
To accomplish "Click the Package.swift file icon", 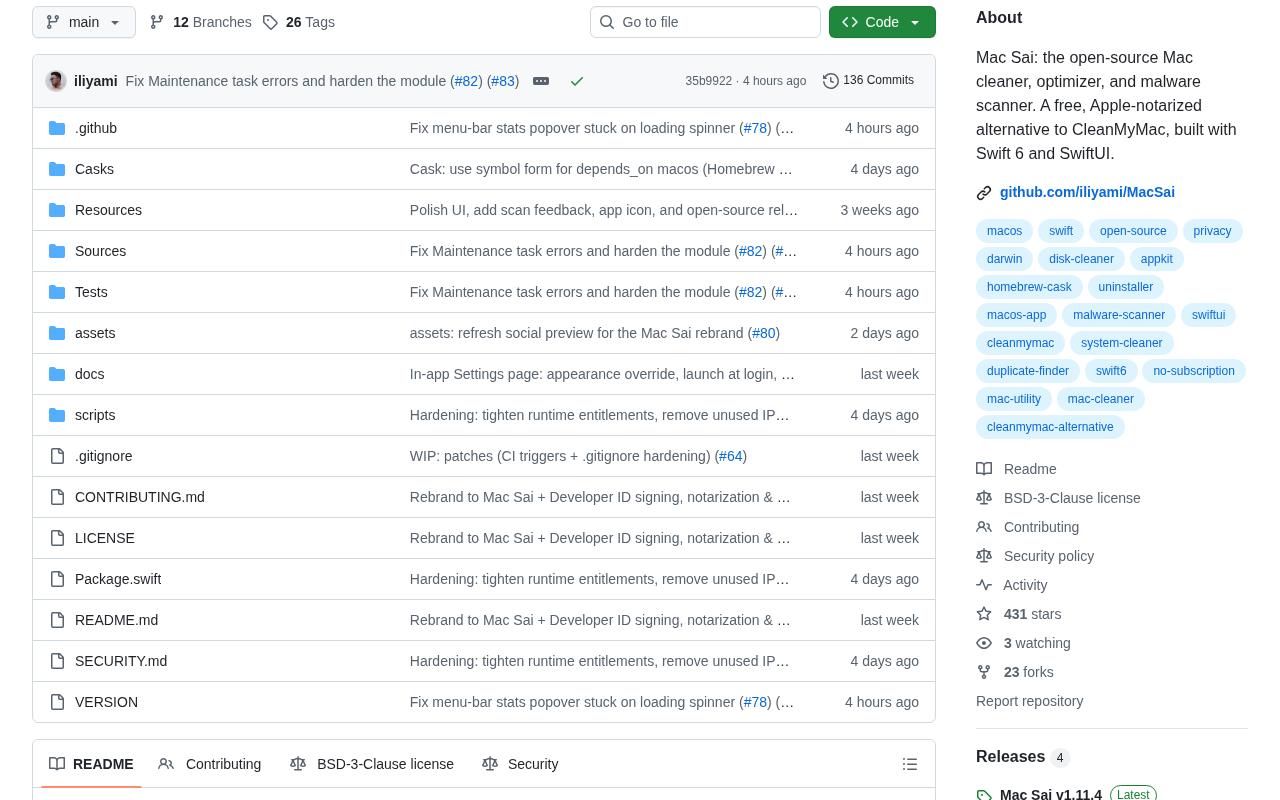I will [x=57, y=579].
